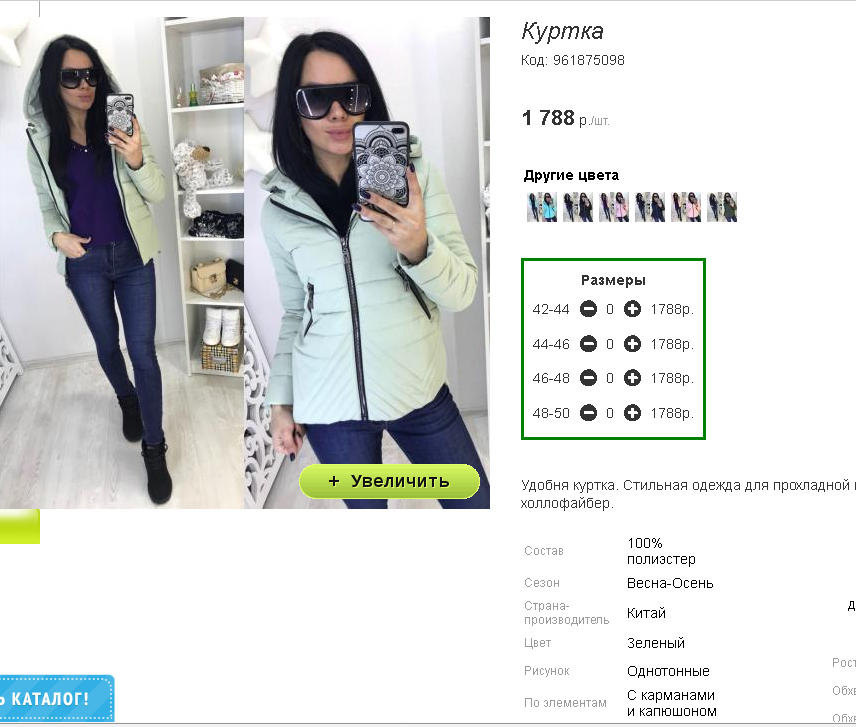The width and height of the screenshot is (856, 727).
Task: Click plus icon for size 48-50
Action: coord(632,413)
